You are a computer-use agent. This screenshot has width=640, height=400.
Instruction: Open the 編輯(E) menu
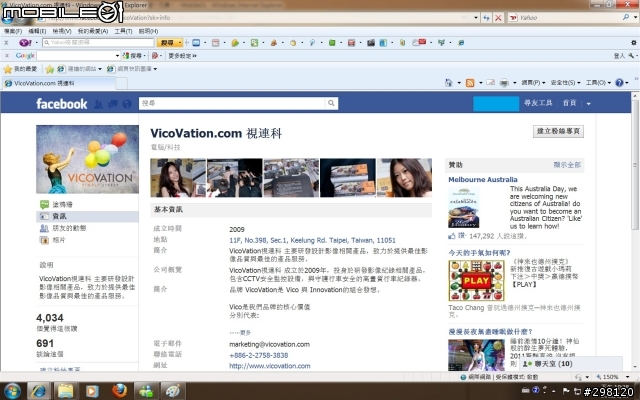(x=37, y=31)
